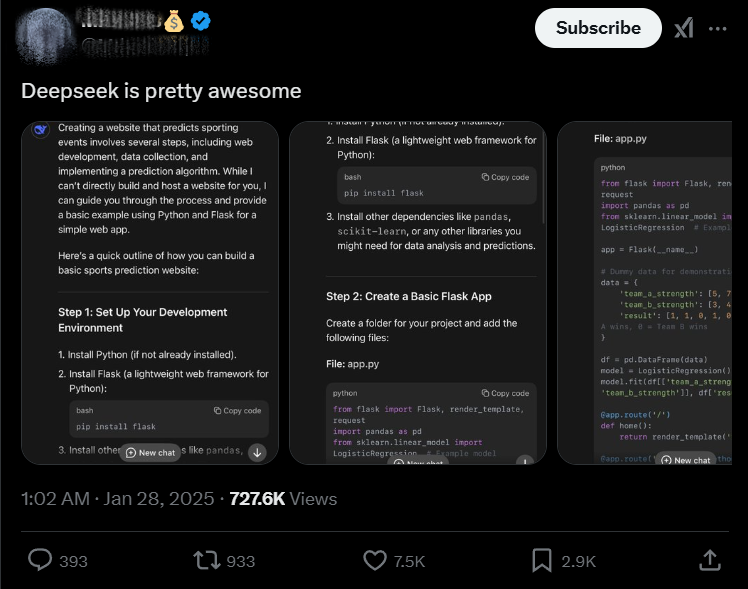Bookmark the post with the bookmark icon
Image resolution: width=748 pixels, height=589 pixels.
(542, 560)
